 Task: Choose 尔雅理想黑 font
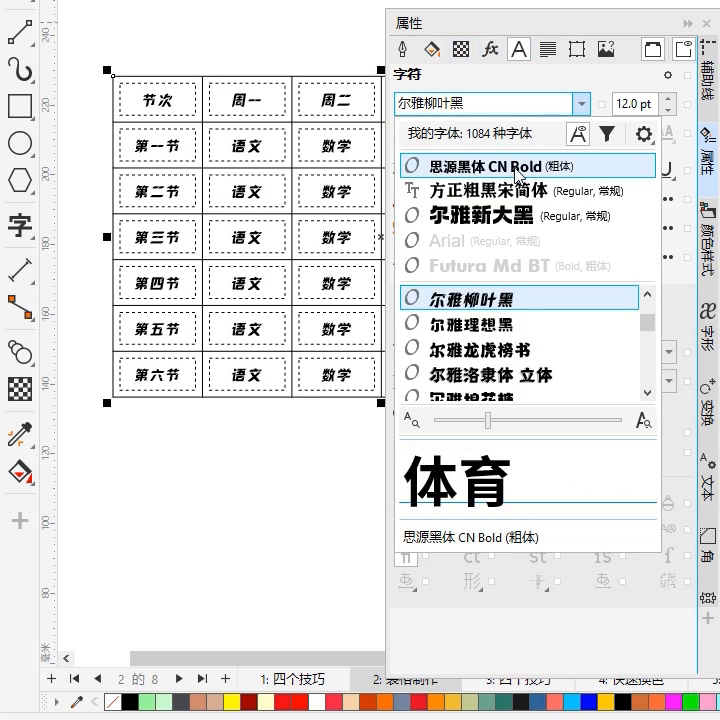pyautogui.click(x=519, y=324)
